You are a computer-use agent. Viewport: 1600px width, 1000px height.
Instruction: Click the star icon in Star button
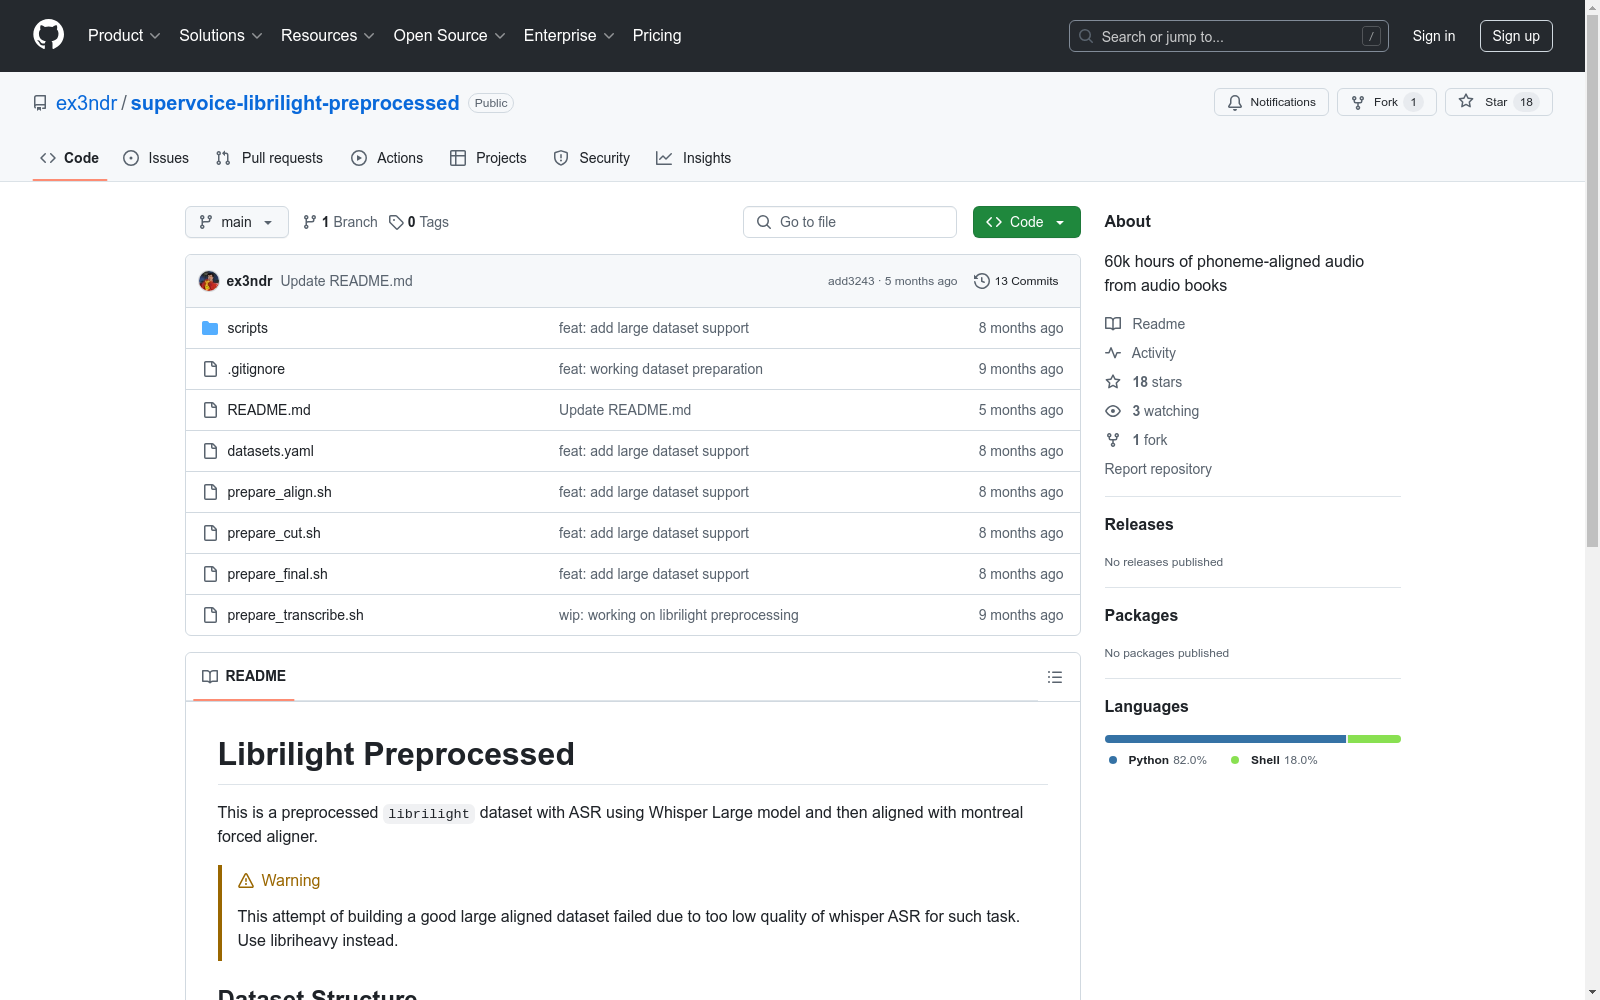coord(1466,101)
